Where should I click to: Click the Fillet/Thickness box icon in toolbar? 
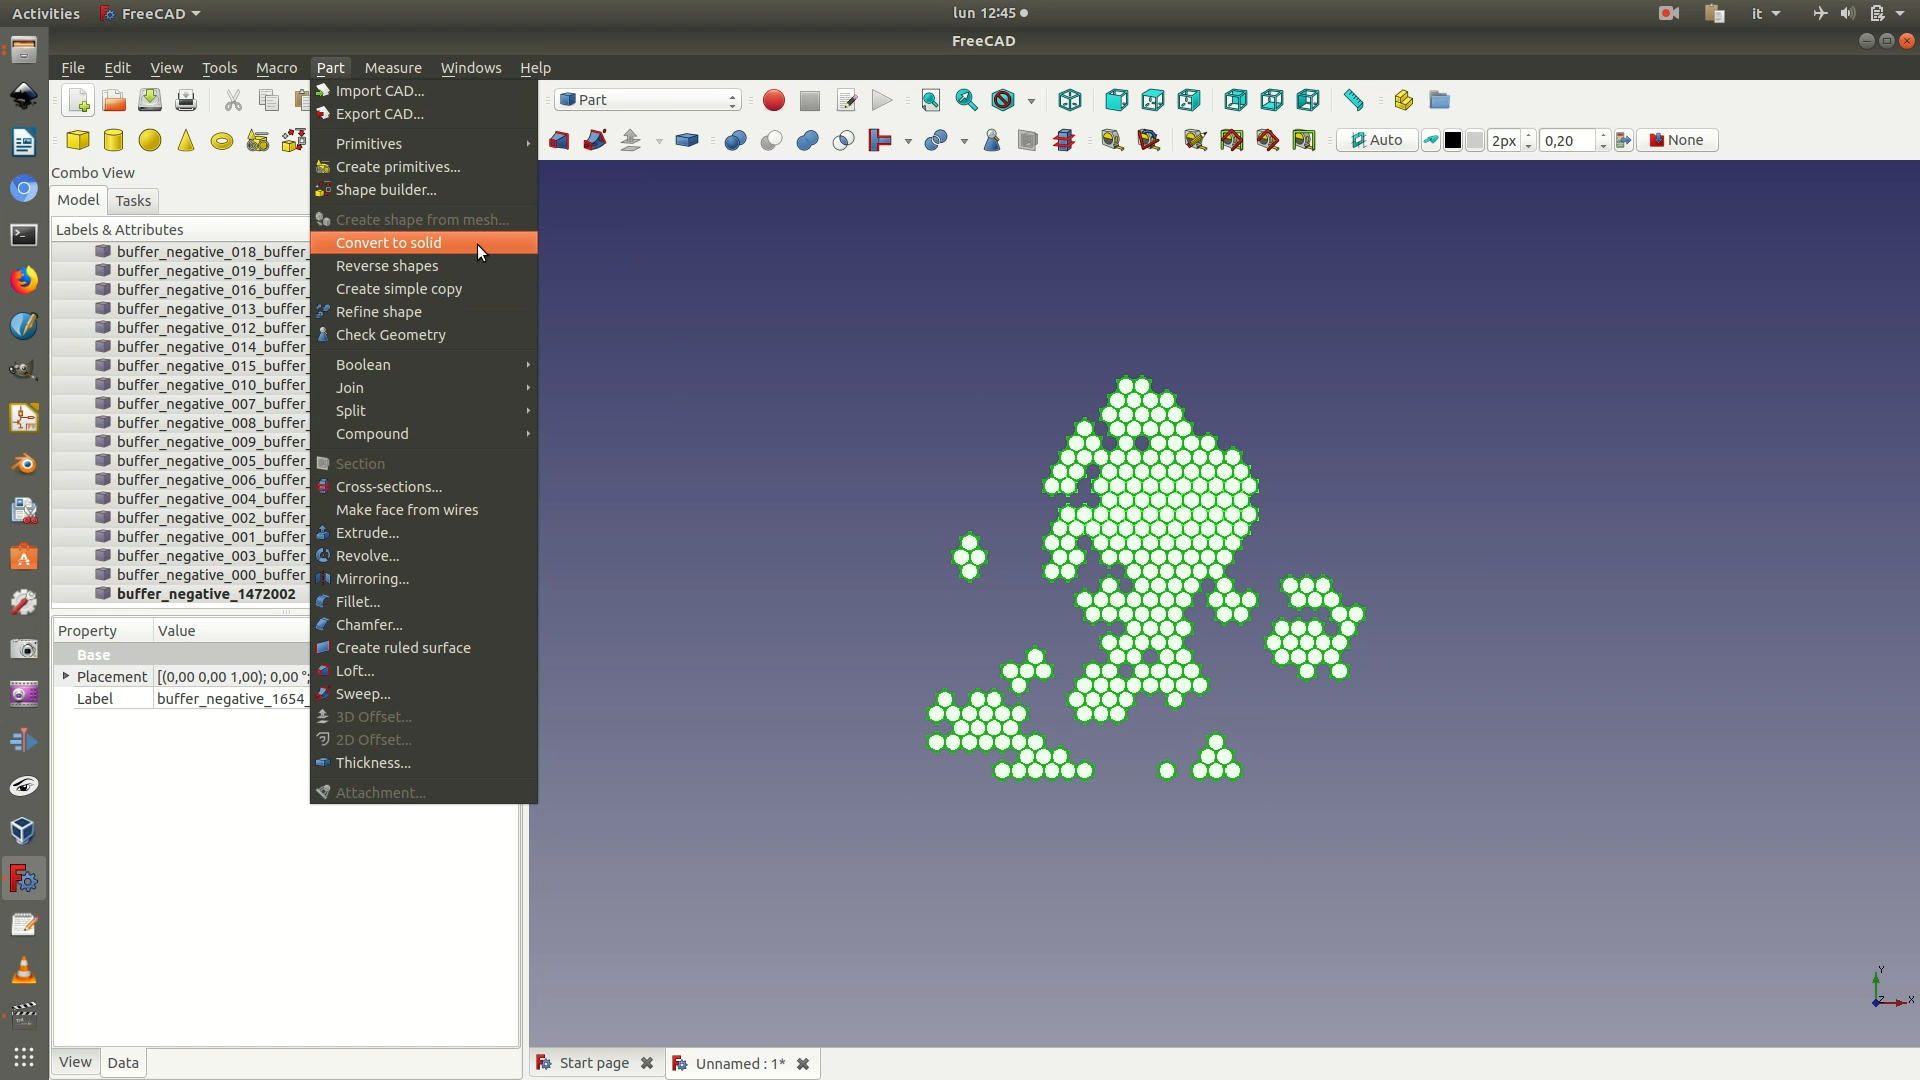(687, 140)
